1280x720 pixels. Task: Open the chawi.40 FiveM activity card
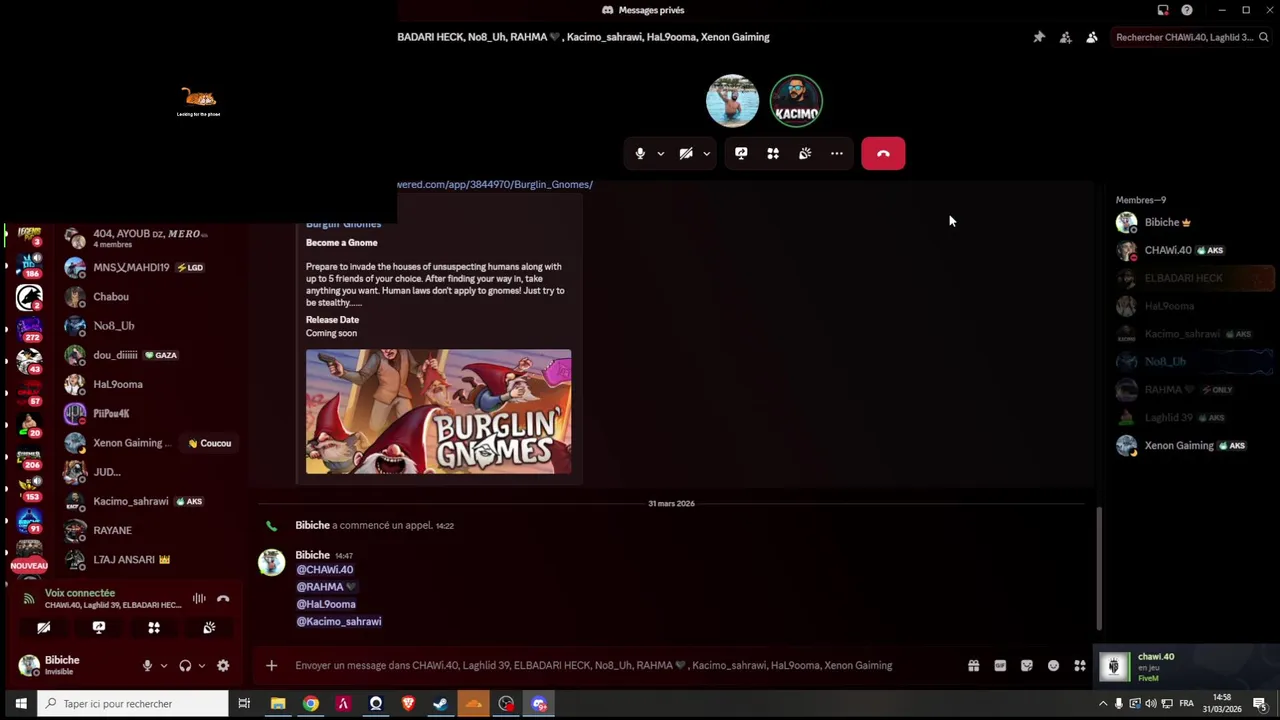coord(1186,667)
